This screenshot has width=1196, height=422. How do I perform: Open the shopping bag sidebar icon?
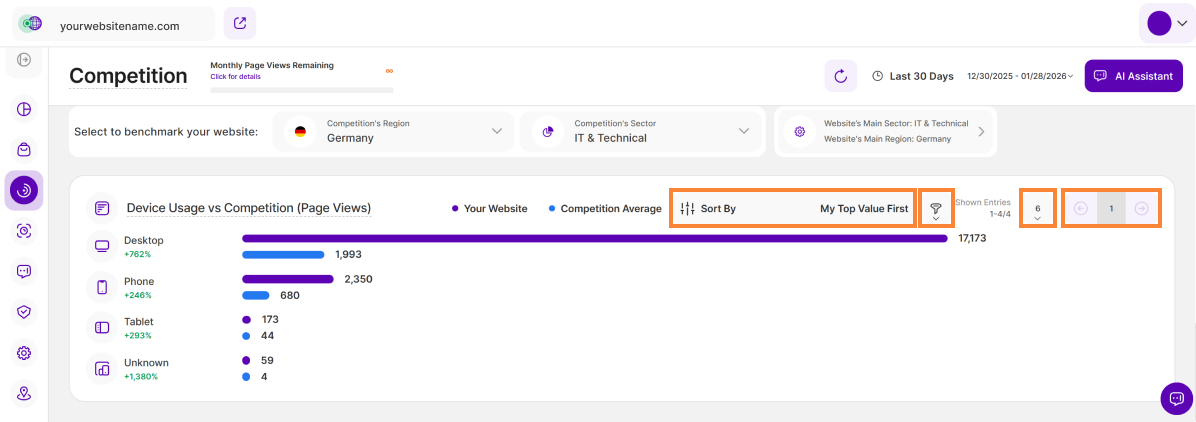pyautogui.click(x=24, y=149)
